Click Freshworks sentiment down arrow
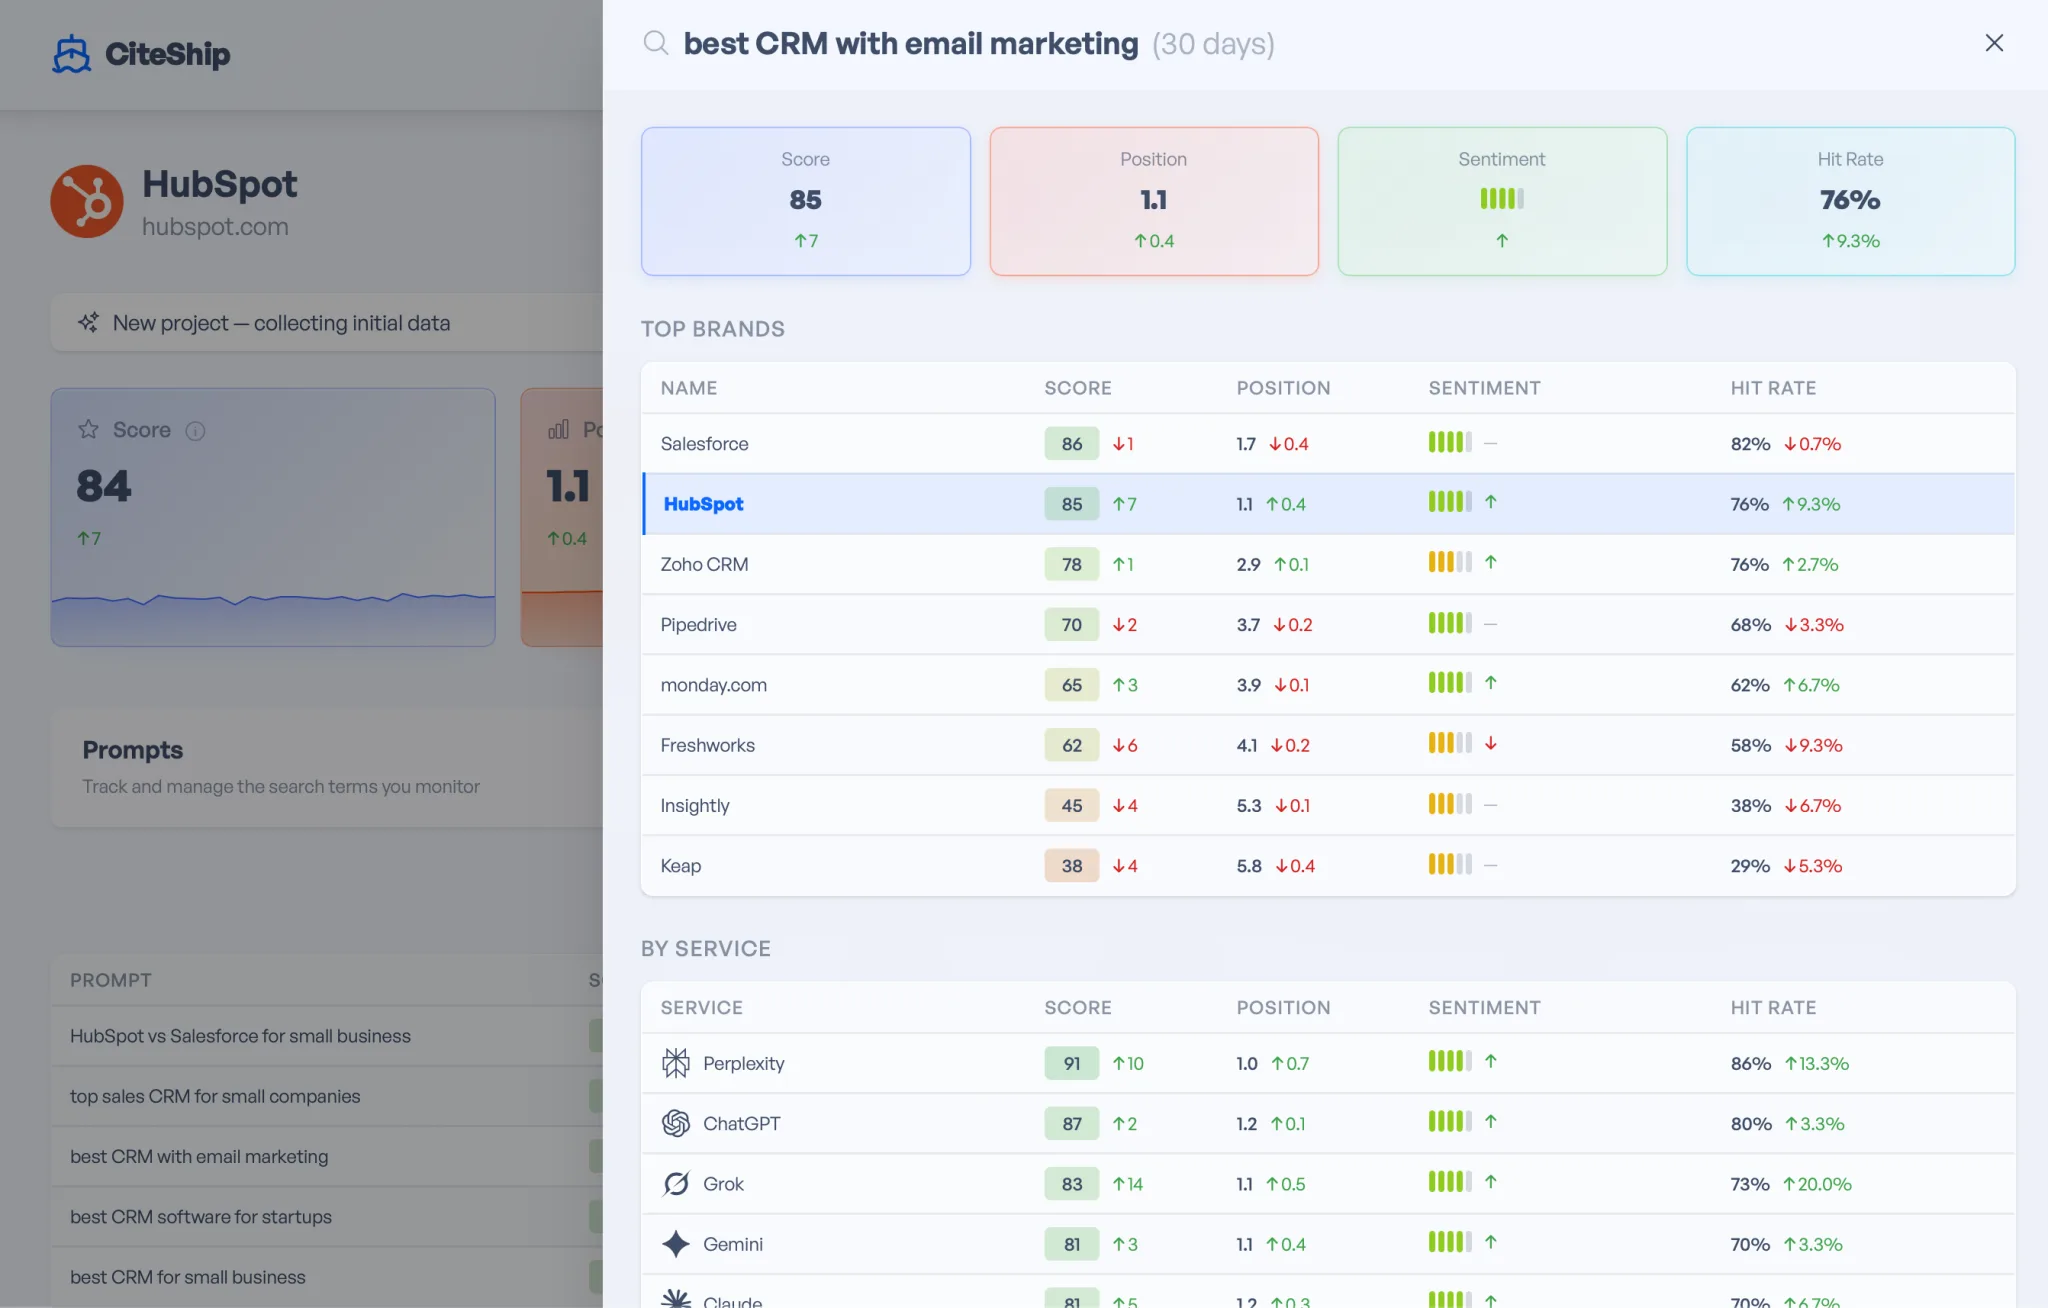 [1491, 743]
